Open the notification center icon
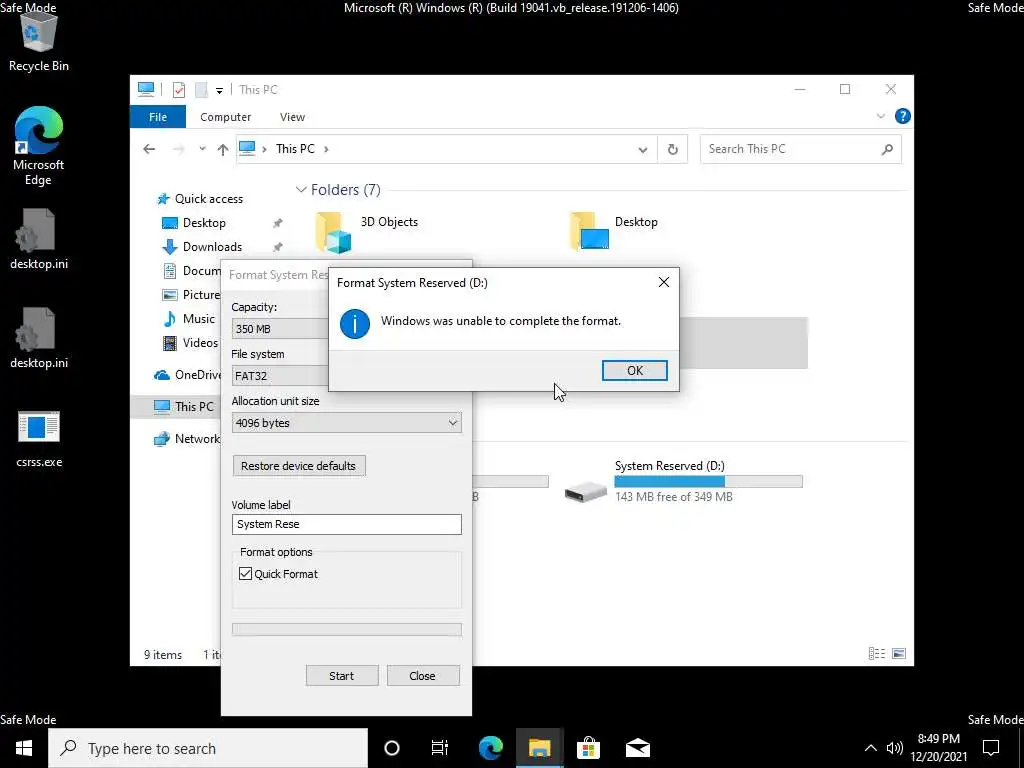This screenshot has width=1024, height=768. (991, 748)
